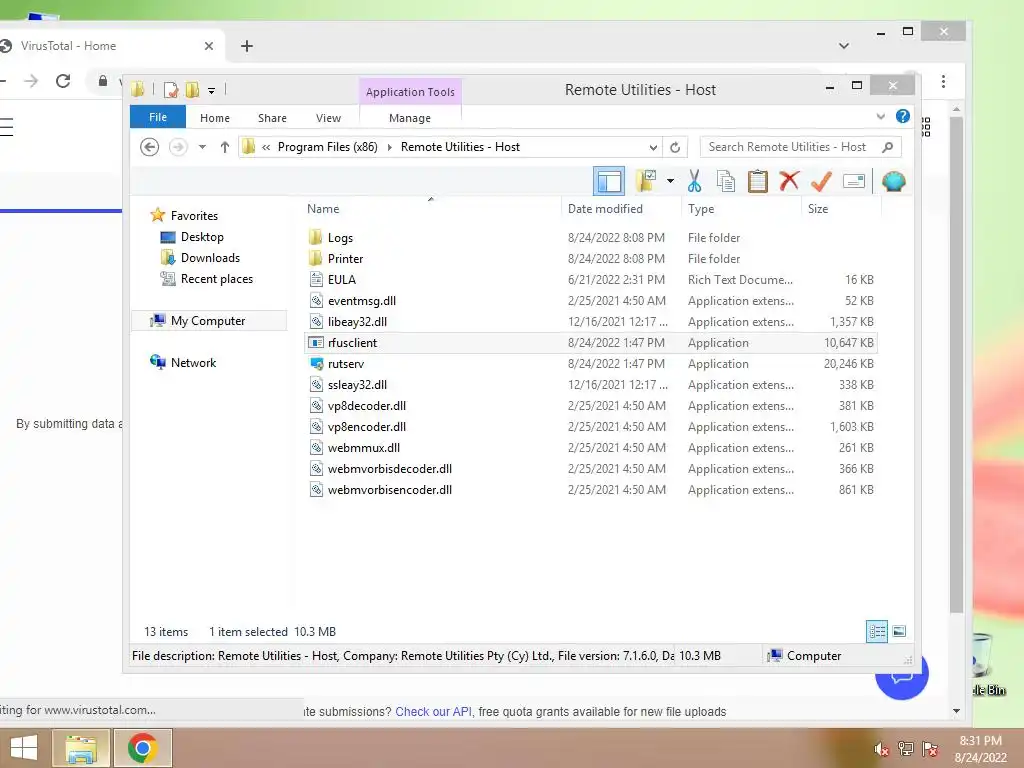Select Favorites in navigation pane
Viewport: 1024px width, 768px height.
(194, 216)
